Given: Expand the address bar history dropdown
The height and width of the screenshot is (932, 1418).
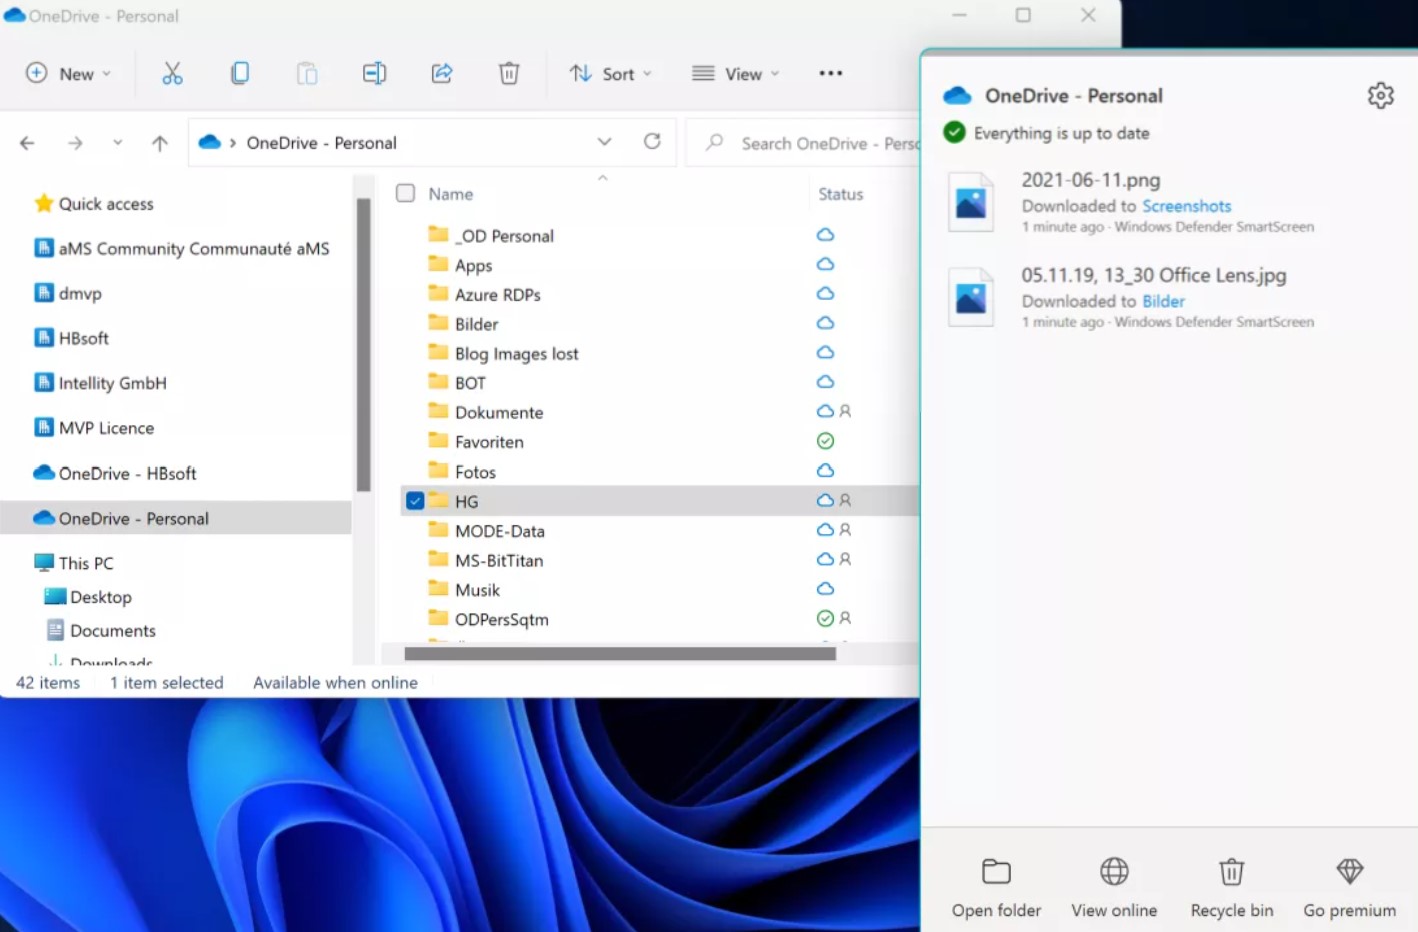Looking at the screenshot, I should (x=604, y=142).
